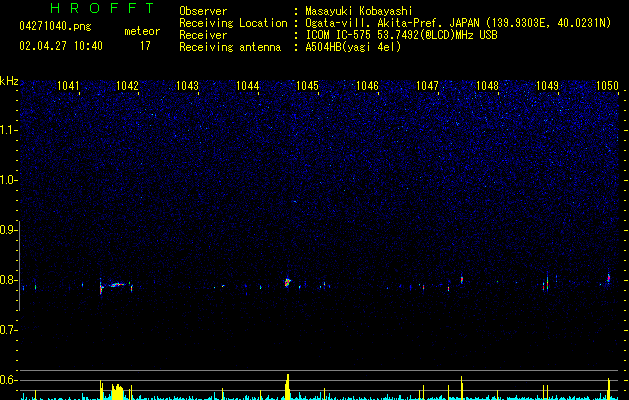Click the 'Receiving antenna' label
The height and width of the screenshot is (400, 629).
point(230,47)
